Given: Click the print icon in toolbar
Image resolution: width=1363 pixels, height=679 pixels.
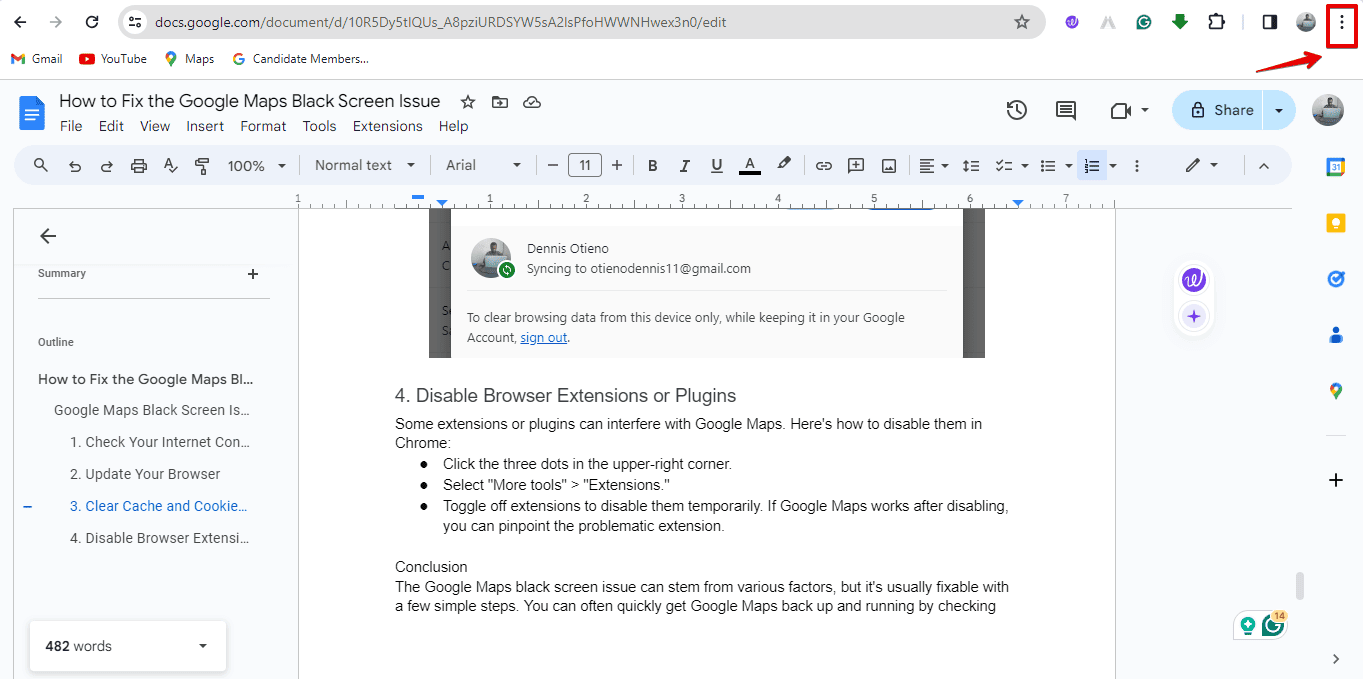Looking at the screenshot, I should pos(139,166).
